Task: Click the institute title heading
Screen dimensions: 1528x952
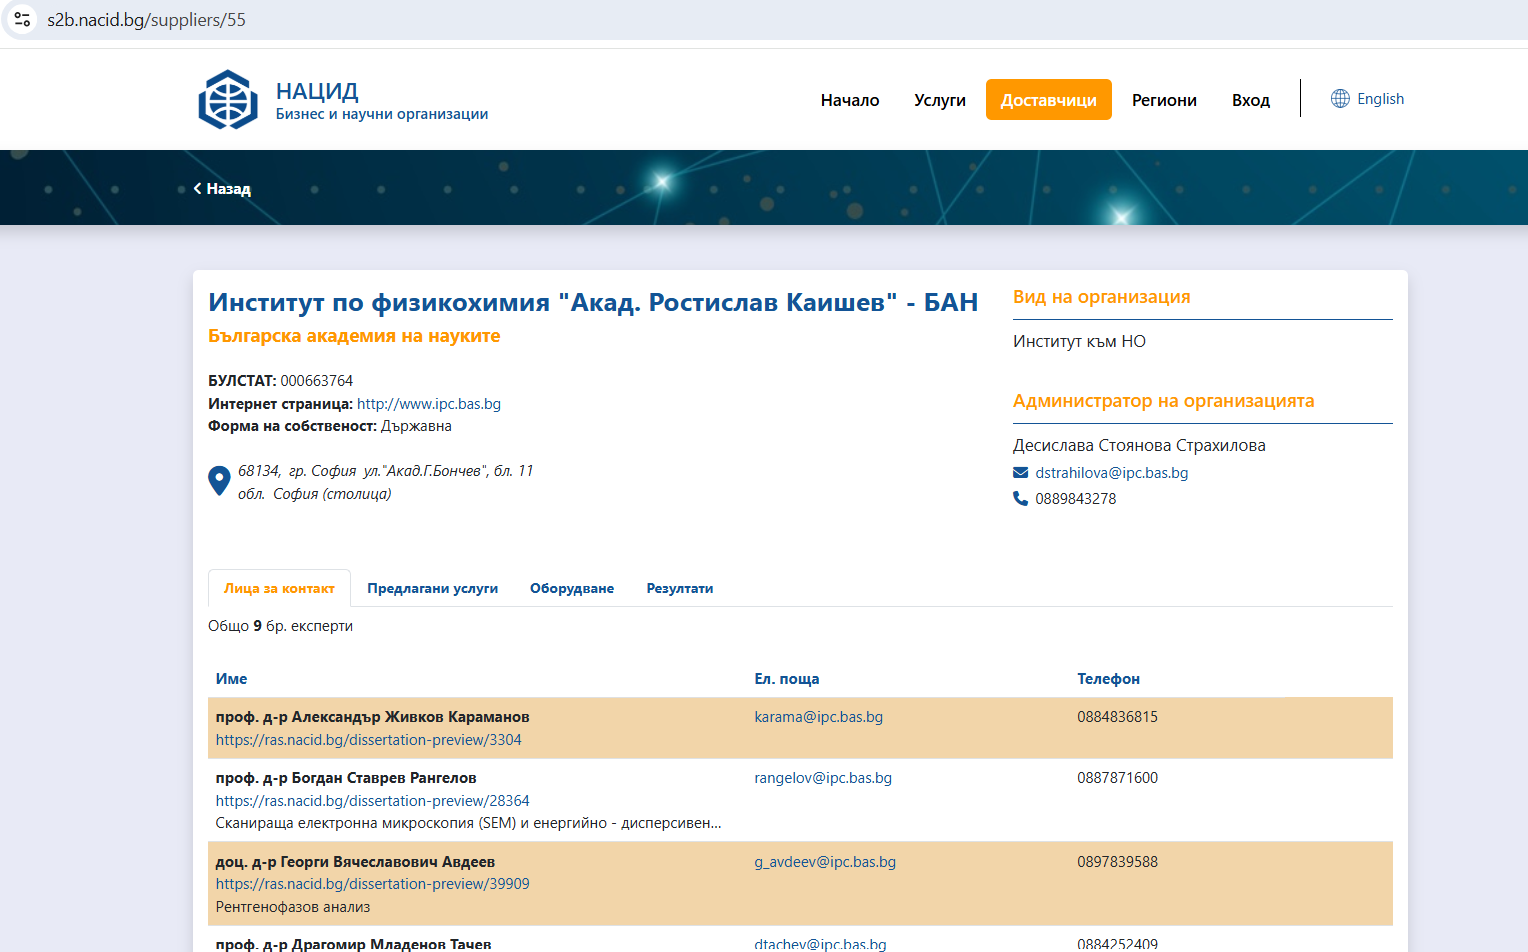Action: pyautogui.click(x=593, y=302)
